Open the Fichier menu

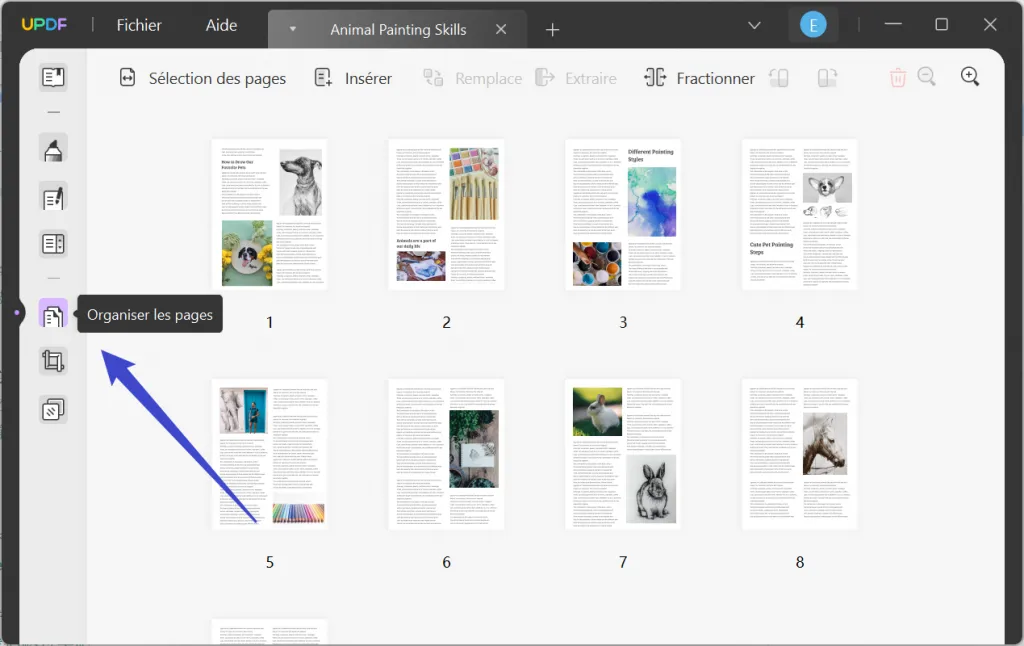pyautogui.click(x=137, y=25)
